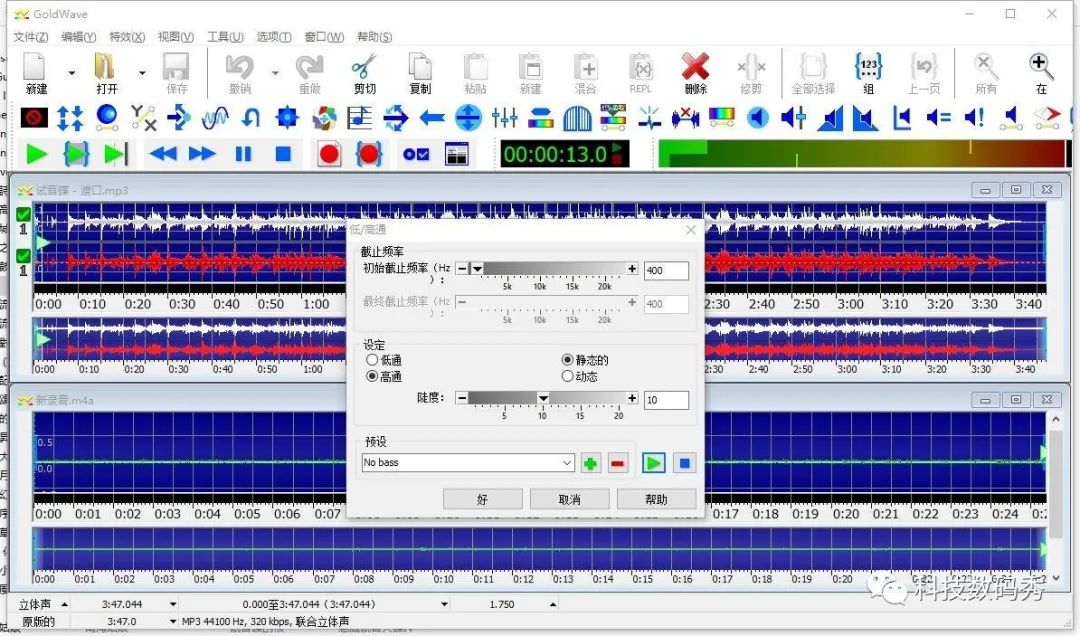Expand the dropdown arrow beside 新建
The image size is (1080, 636).
click(x=72, y=72)
